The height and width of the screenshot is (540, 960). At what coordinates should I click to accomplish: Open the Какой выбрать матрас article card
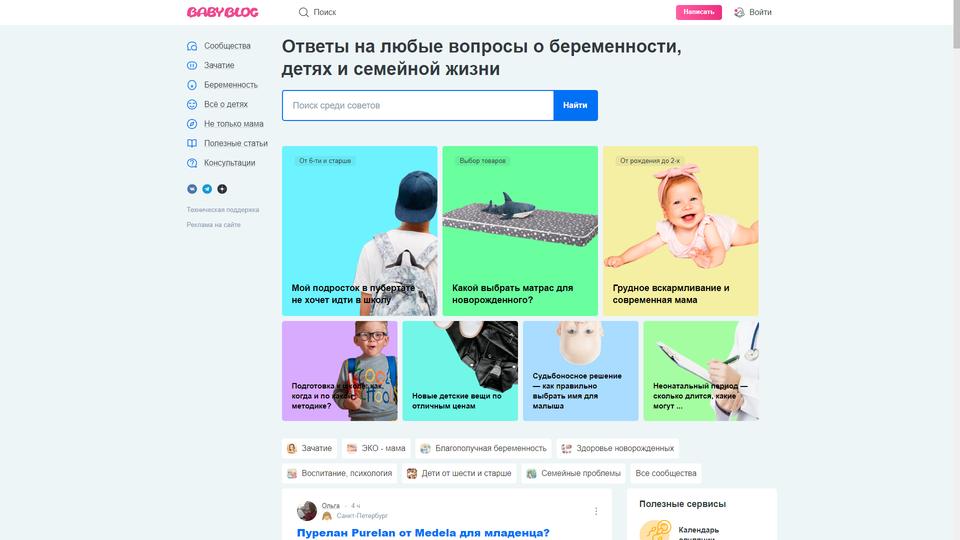[520, 231]
